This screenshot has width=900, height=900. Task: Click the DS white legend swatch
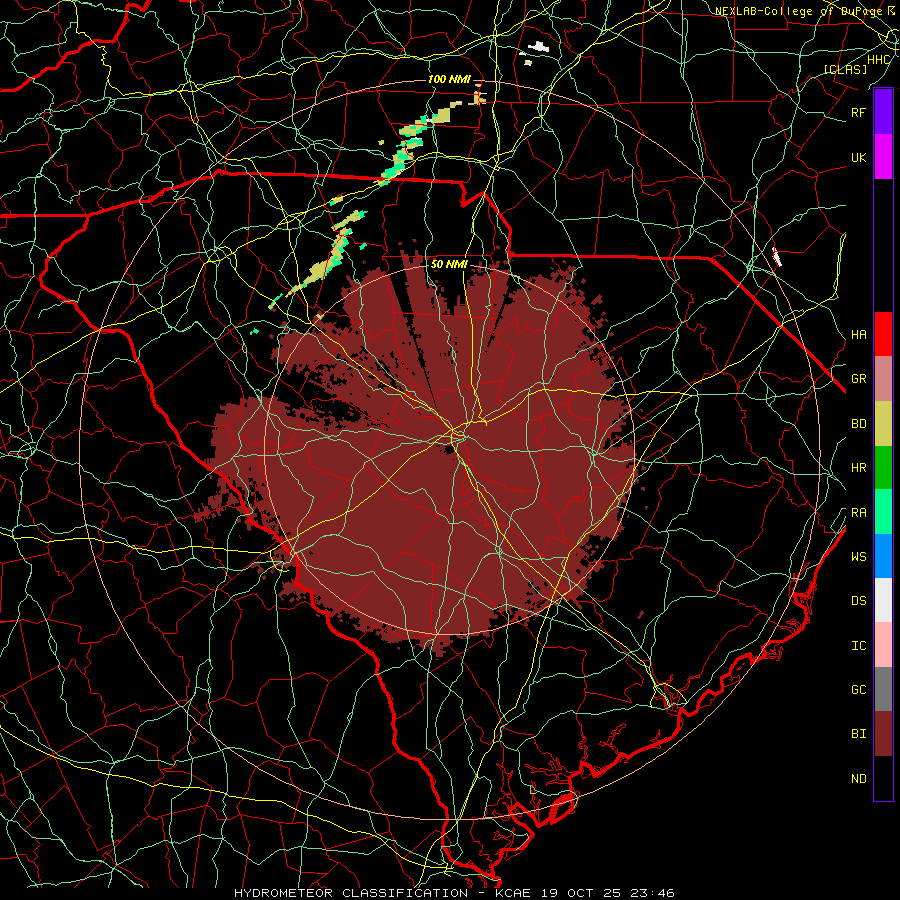(x=883, y=600)
